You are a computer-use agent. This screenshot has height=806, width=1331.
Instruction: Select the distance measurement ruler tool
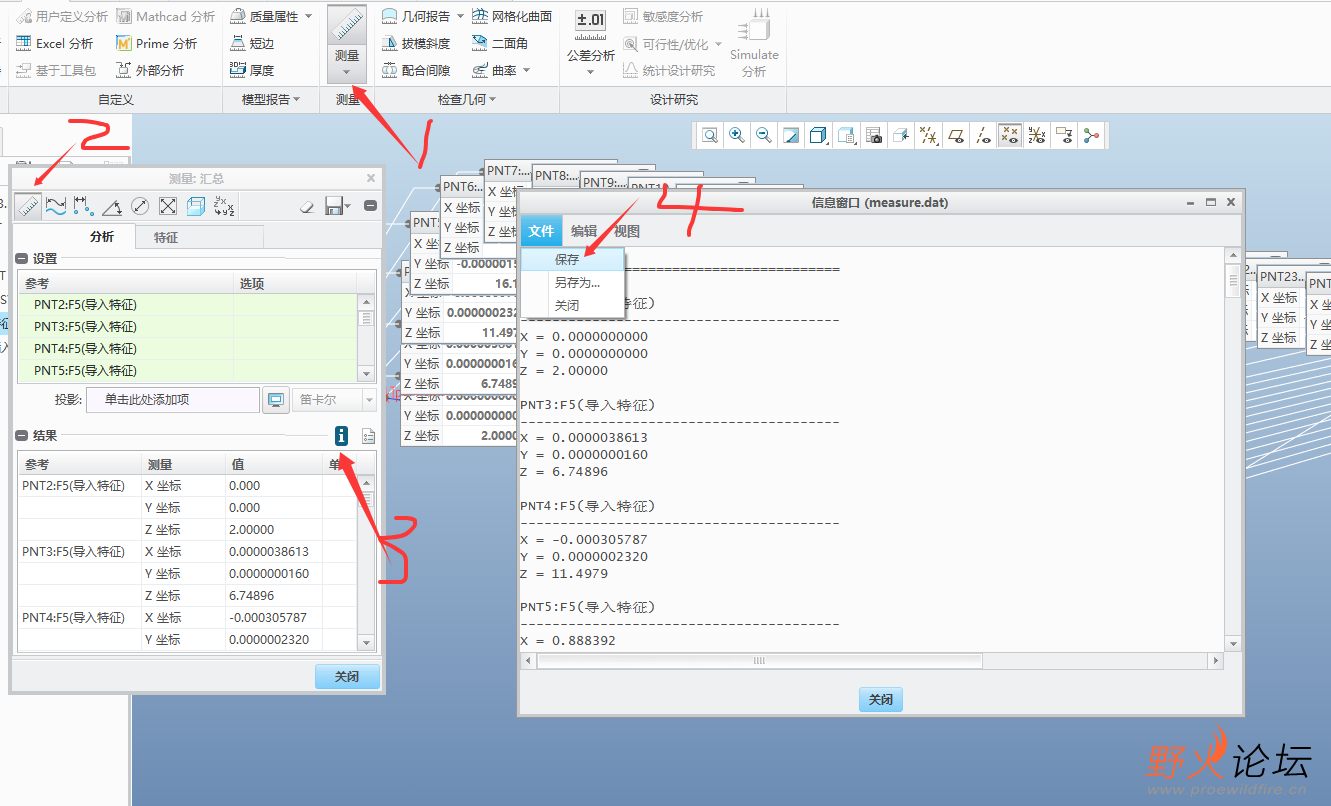pyautogui.click(x=27, y=205)
